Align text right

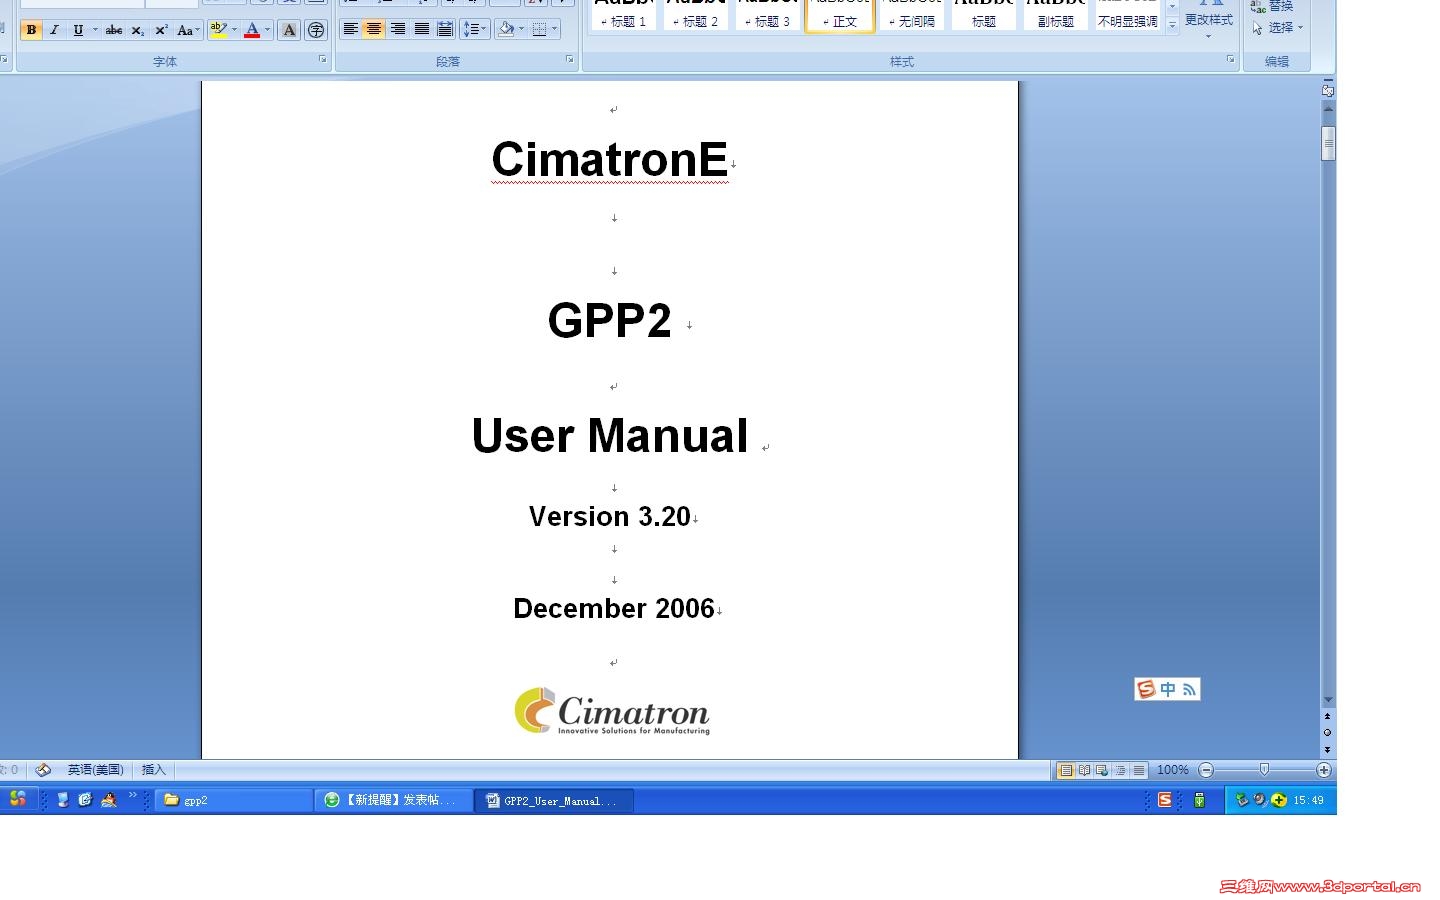397,29
